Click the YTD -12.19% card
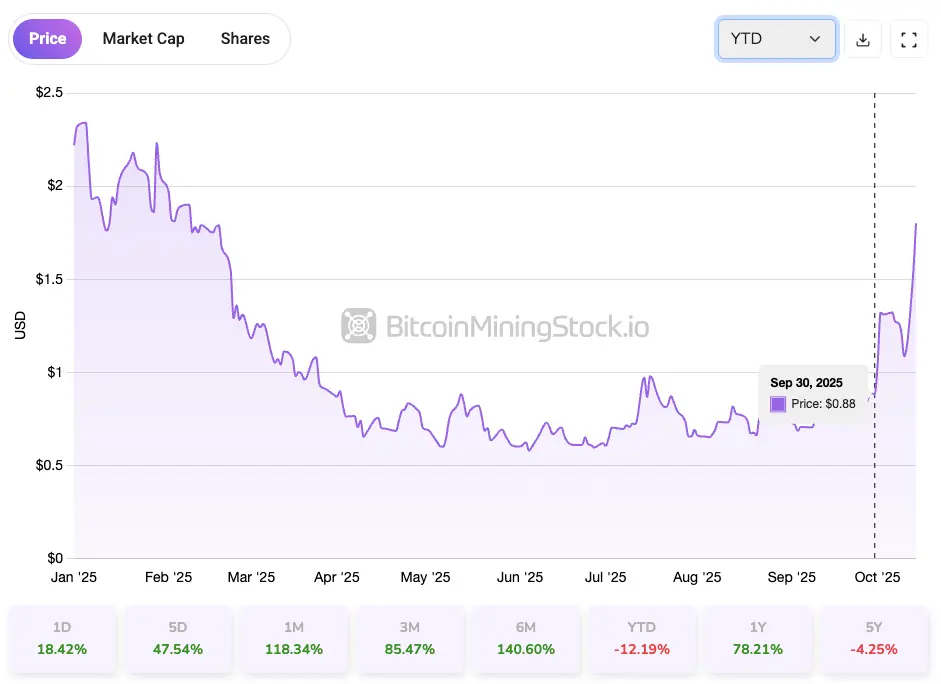Screen dimensions: 941x684 point(641,638)
